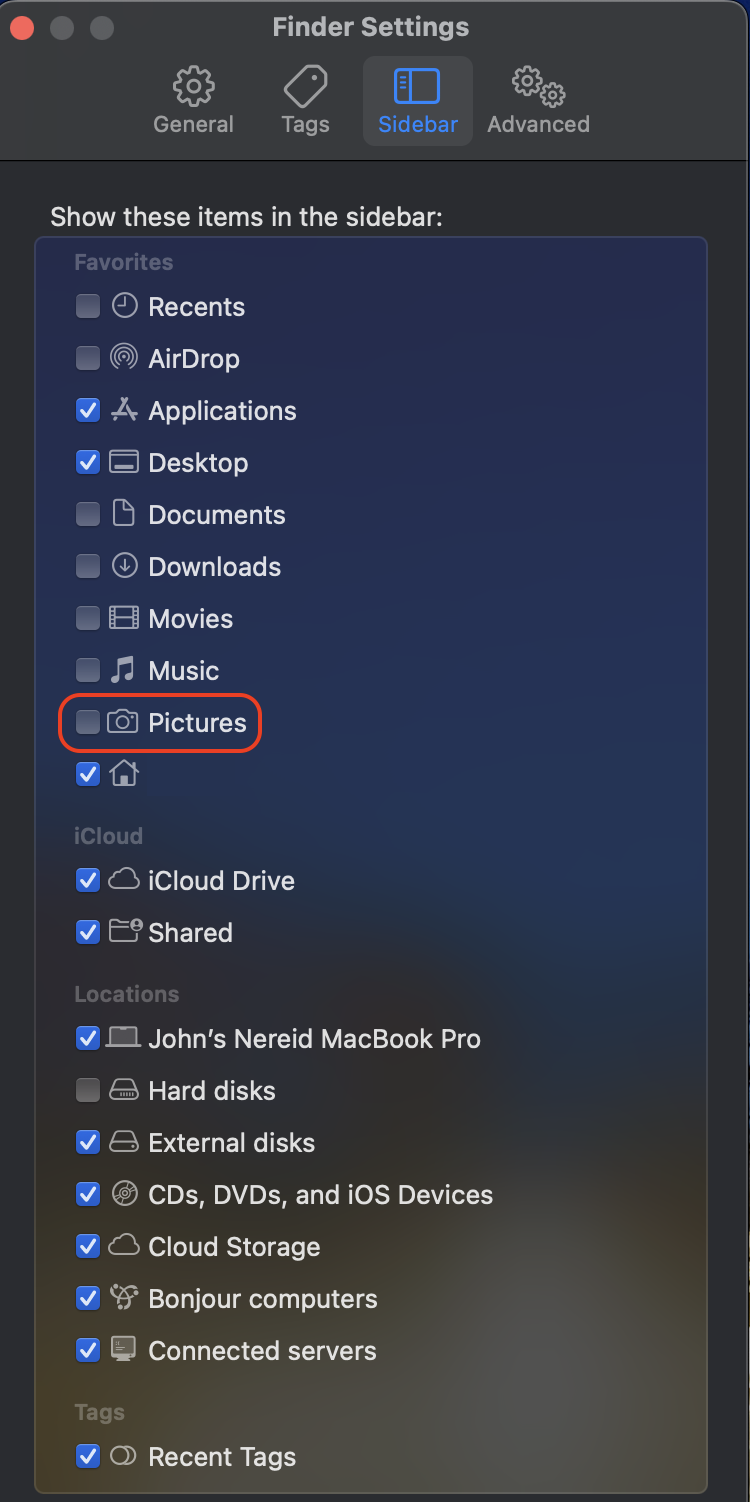Click the home folder house icon

pyautogui.click(x=123, y=774)
